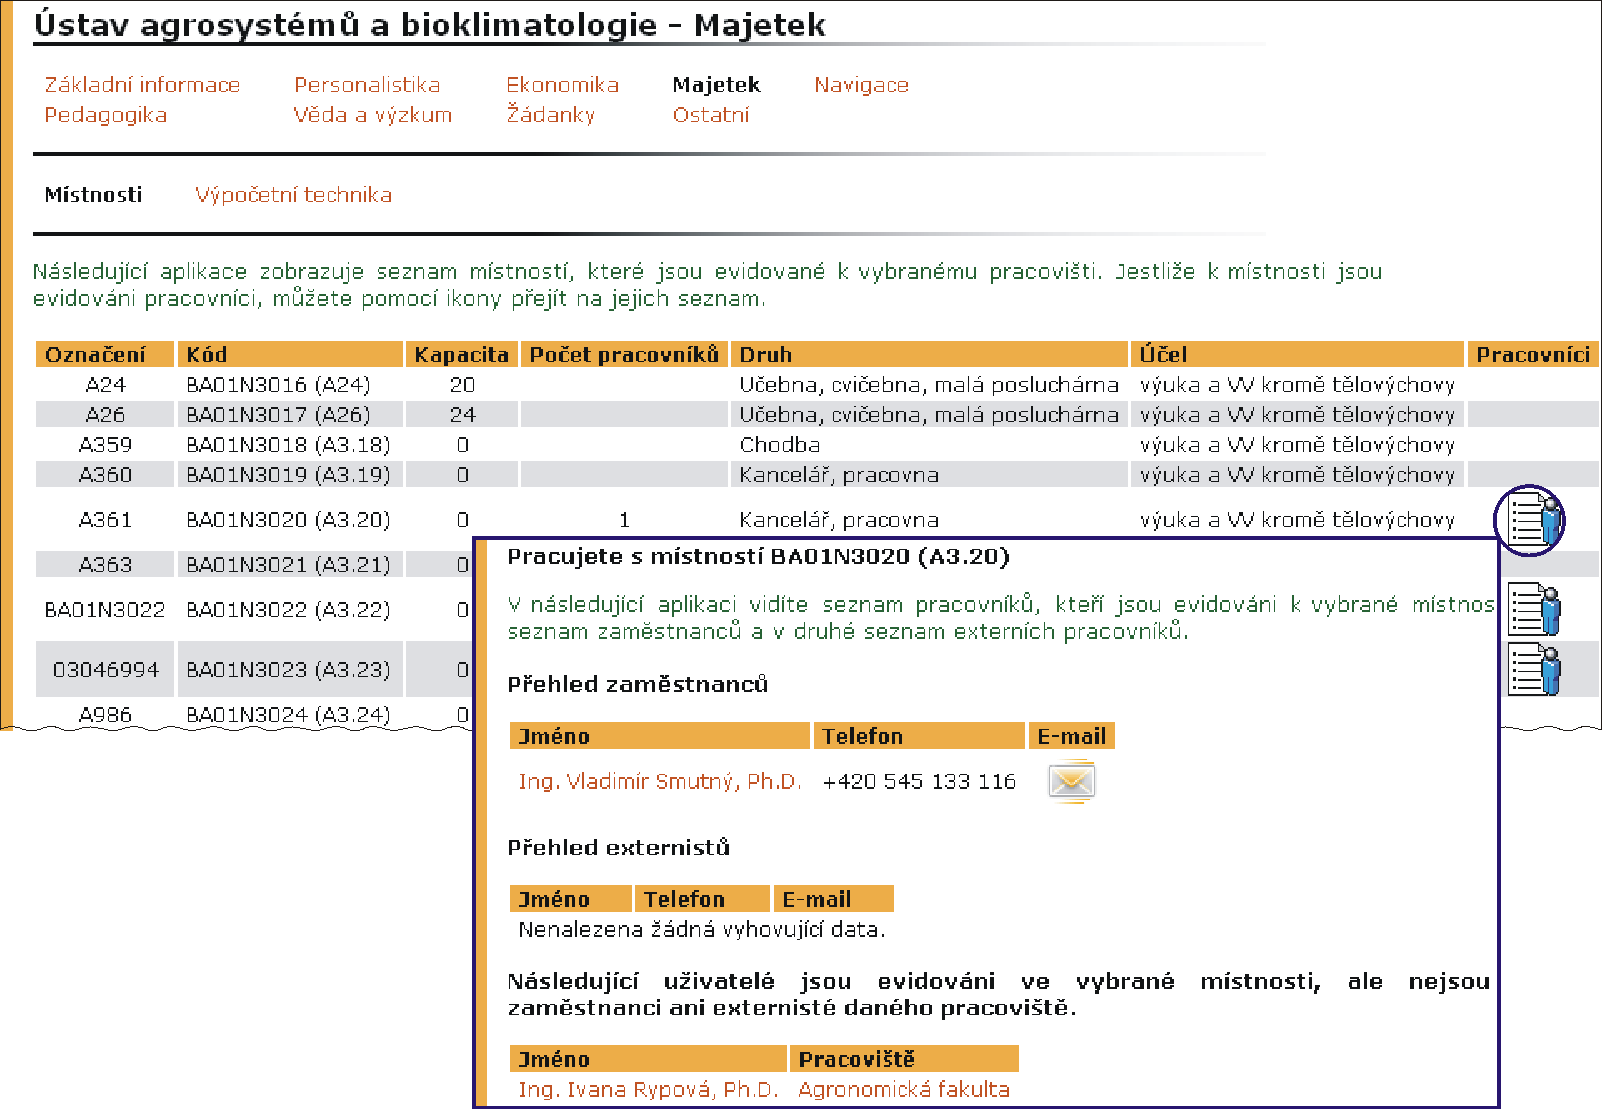The height and width of the screenshot is (1109, 1602).
Task: Open the Navigace menu
Action: [x=861, y=85]
